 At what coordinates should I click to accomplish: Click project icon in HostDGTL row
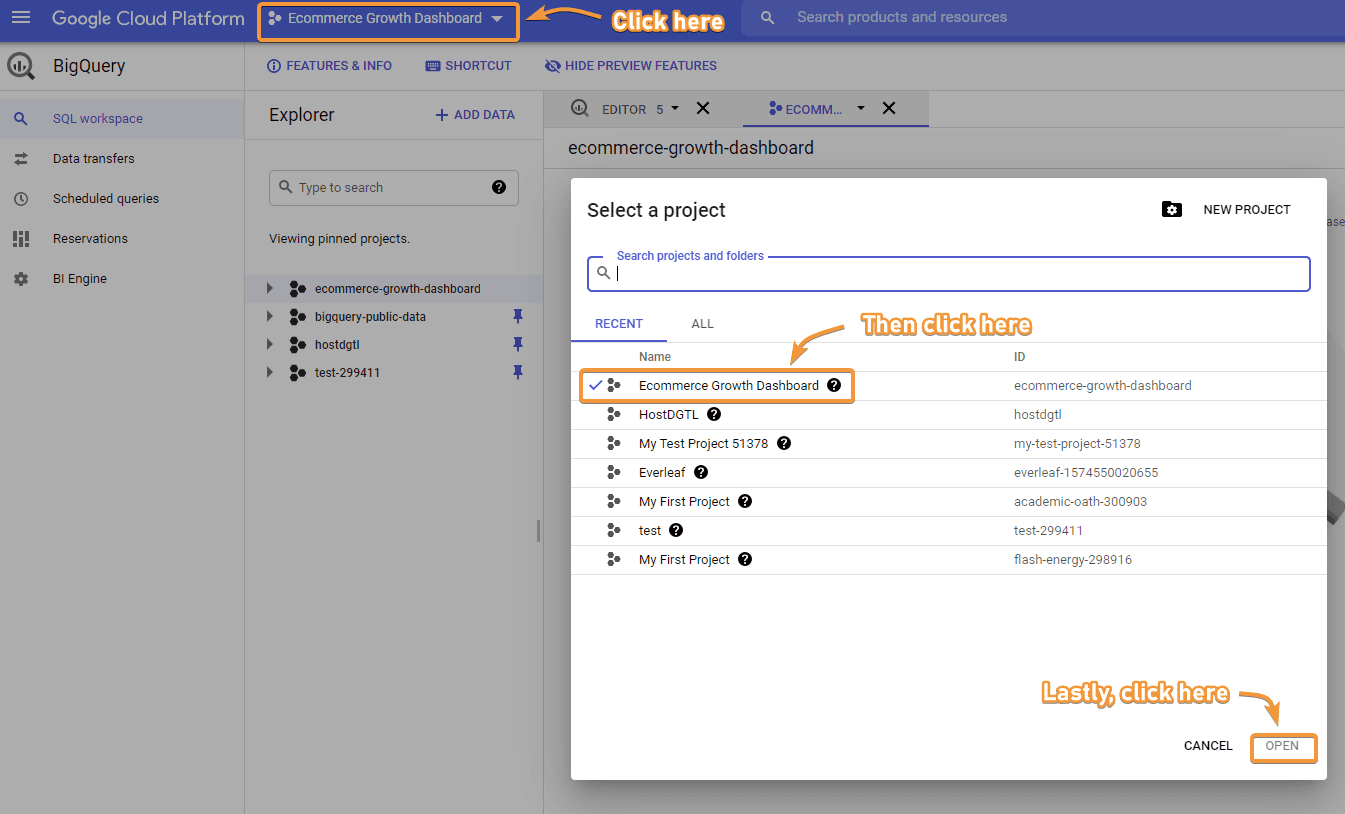(614, 414)
